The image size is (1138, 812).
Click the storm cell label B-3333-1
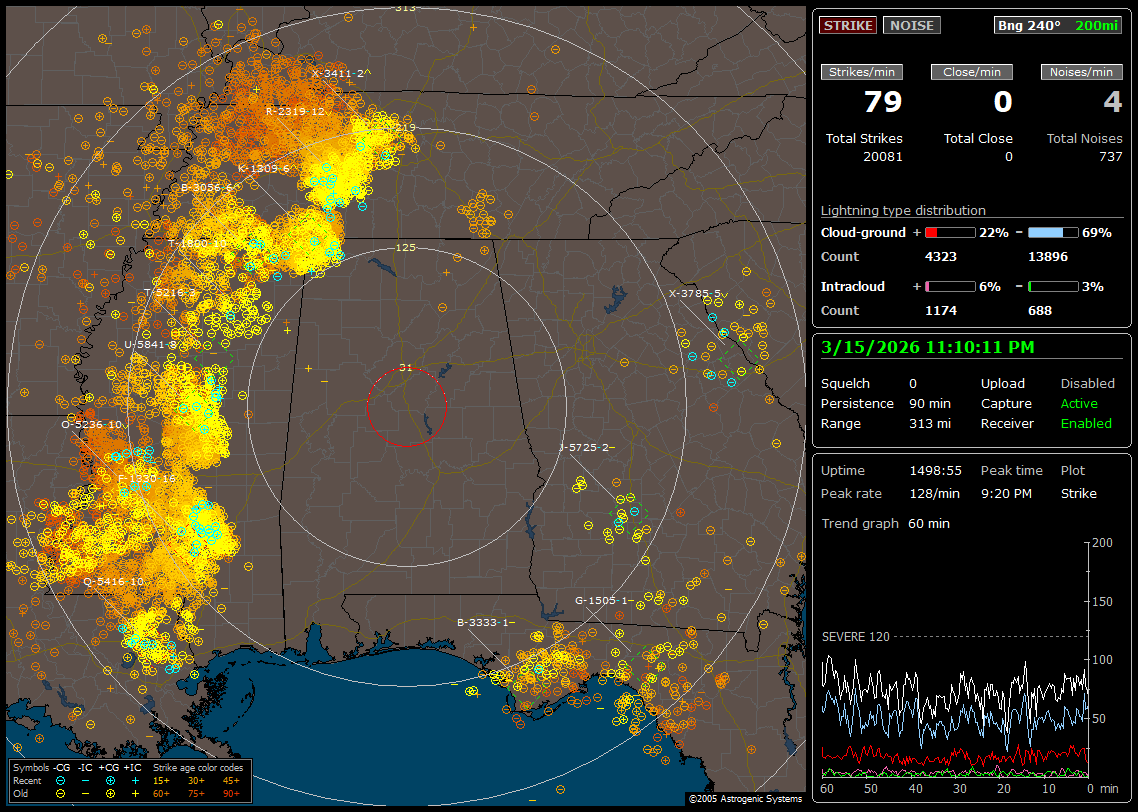(483, 622)
